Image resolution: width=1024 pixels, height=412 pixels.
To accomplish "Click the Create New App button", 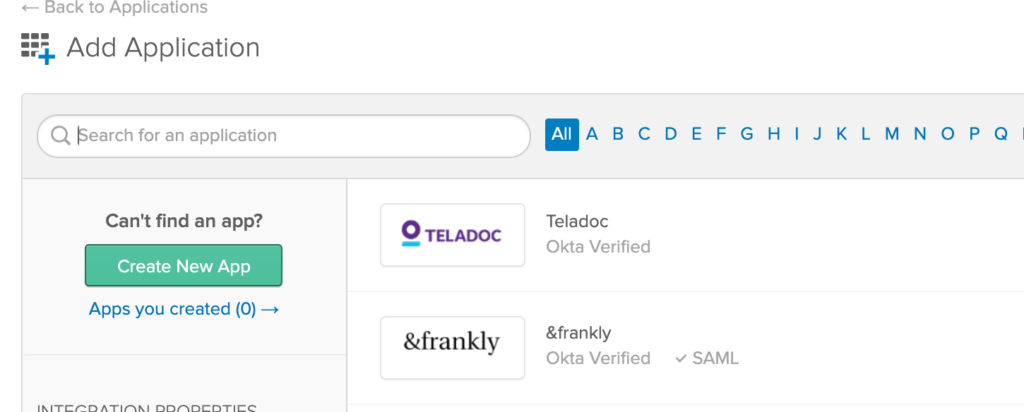I will (184, 266).
